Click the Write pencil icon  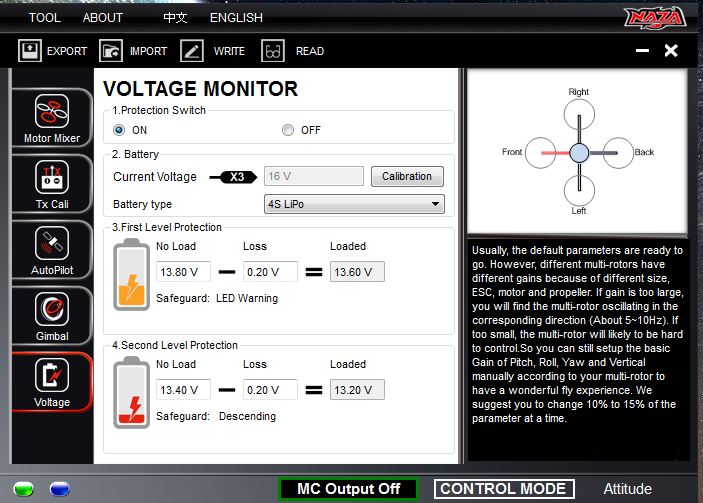coord(192,51)
